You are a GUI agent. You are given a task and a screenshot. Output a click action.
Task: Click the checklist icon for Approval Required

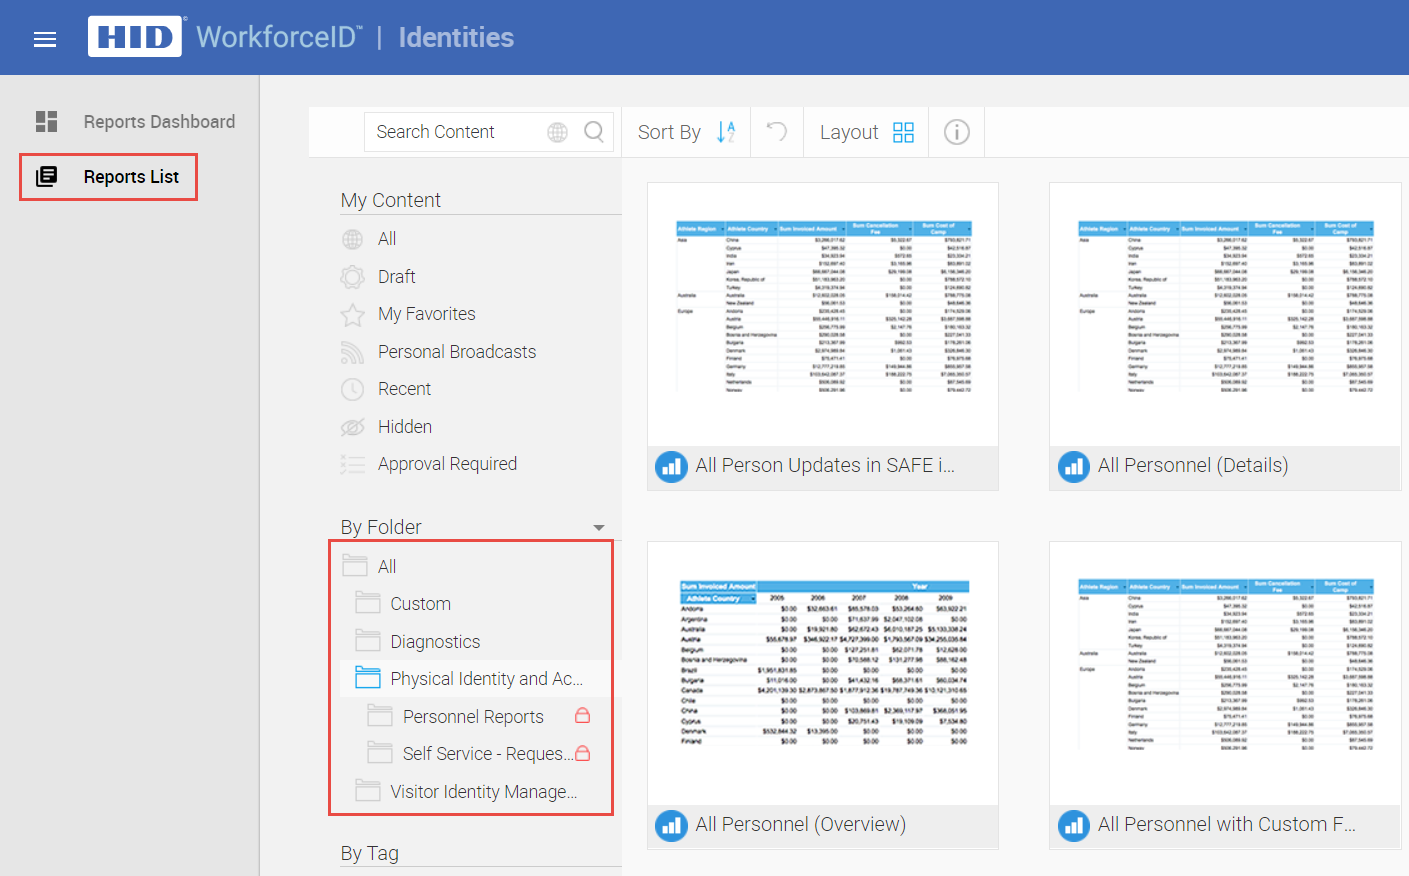352,464
